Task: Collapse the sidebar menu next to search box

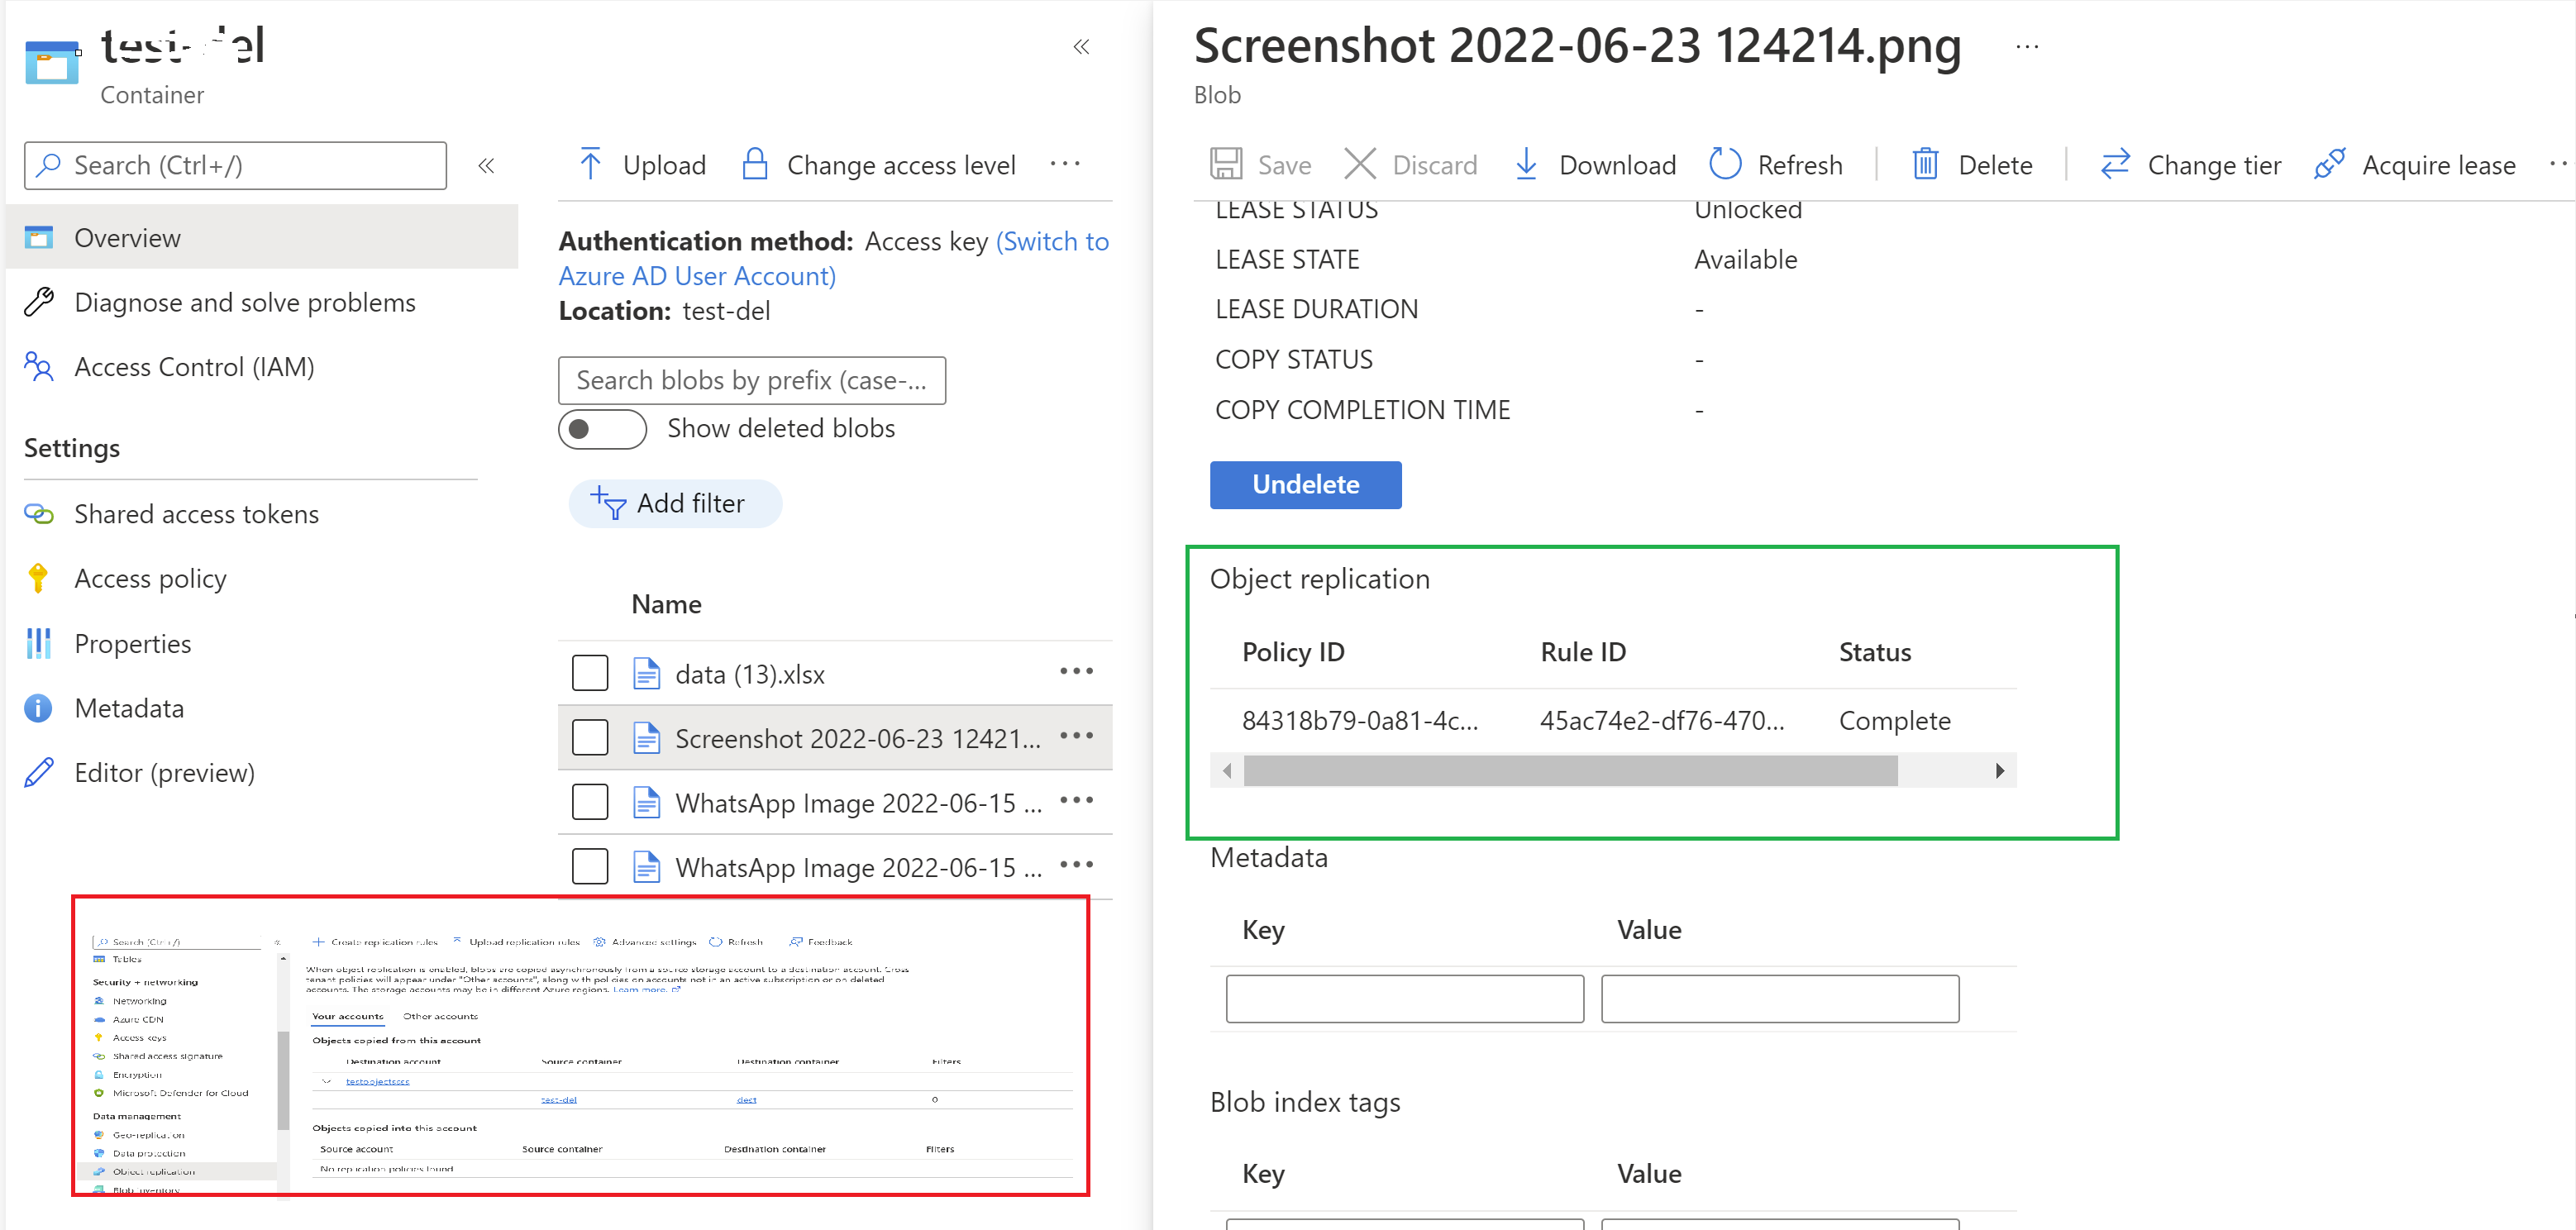Action: (x=486, y=165)
